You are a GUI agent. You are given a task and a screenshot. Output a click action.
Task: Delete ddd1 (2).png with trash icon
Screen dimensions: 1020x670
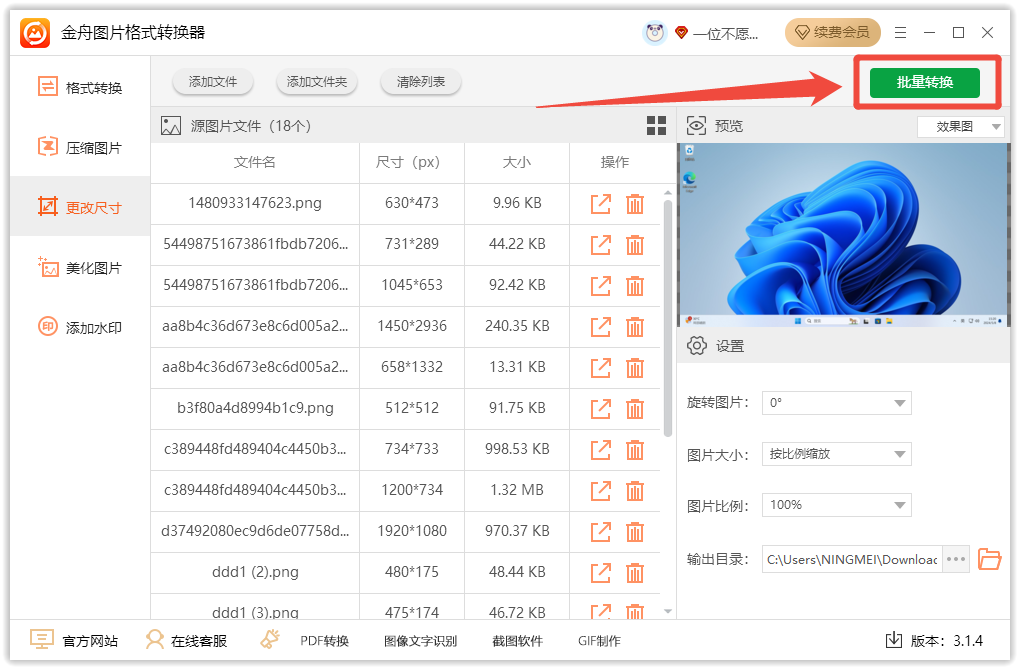[635, 572]
